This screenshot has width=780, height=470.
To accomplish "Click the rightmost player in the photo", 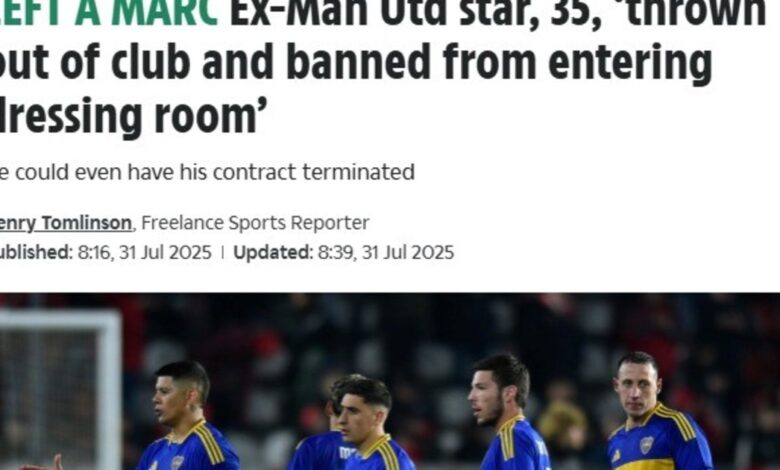I will (x=658, y=412).
